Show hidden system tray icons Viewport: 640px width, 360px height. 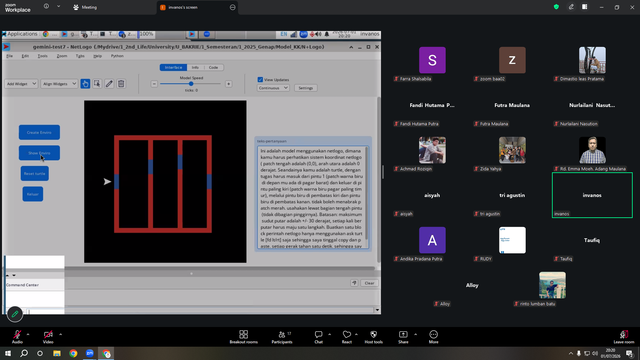(x=571, y=353)
